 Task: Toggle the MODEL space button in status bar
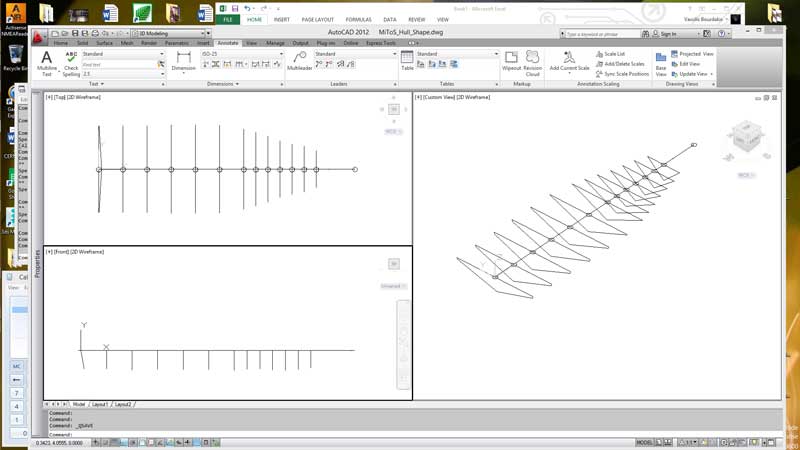[x=645, y=441]
